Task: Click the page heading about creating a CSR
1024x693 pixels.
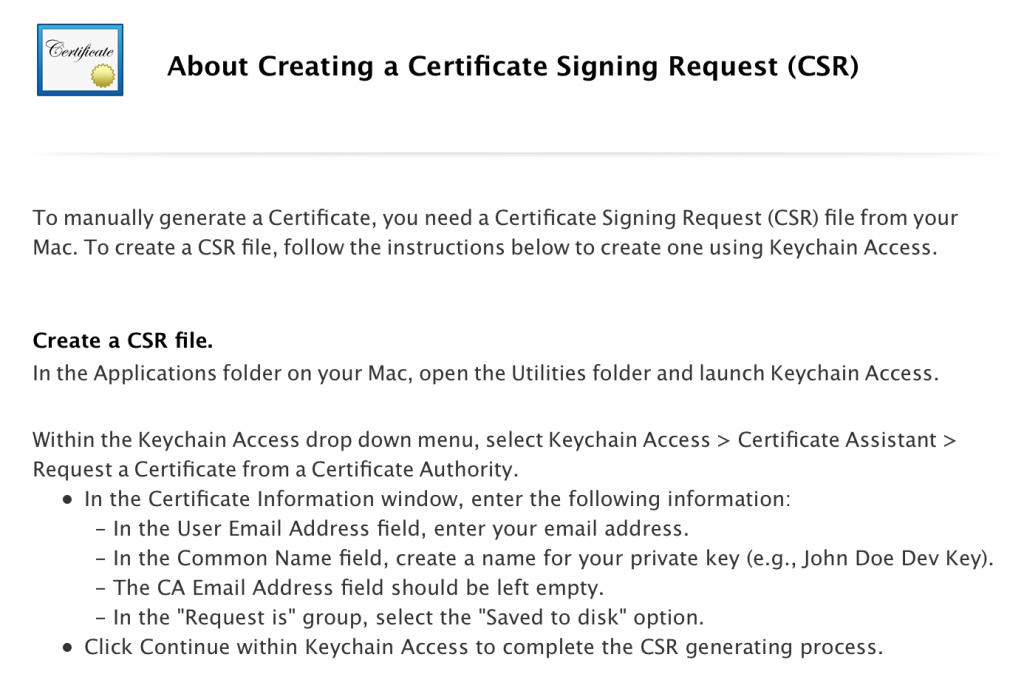Action: pyautogui.click(x=513, y=67)
